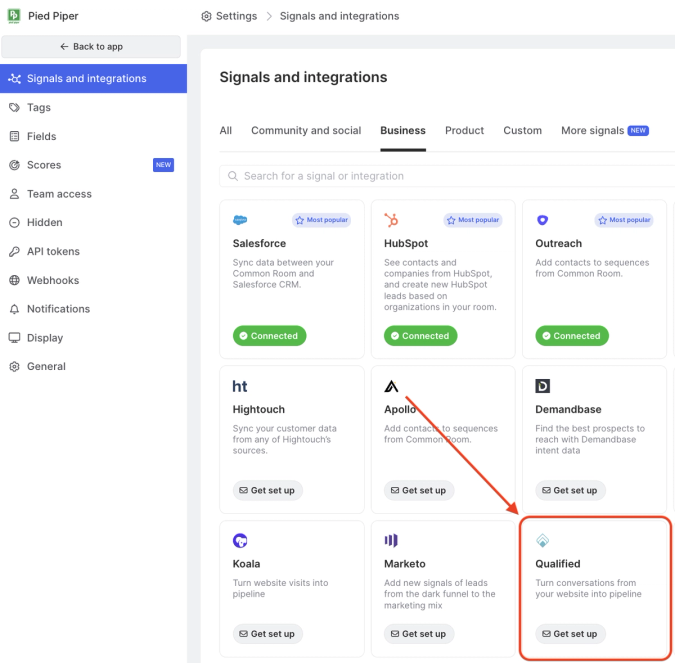
Task: Click the Demandbase D logo
Action: click(x=542, y=386)
